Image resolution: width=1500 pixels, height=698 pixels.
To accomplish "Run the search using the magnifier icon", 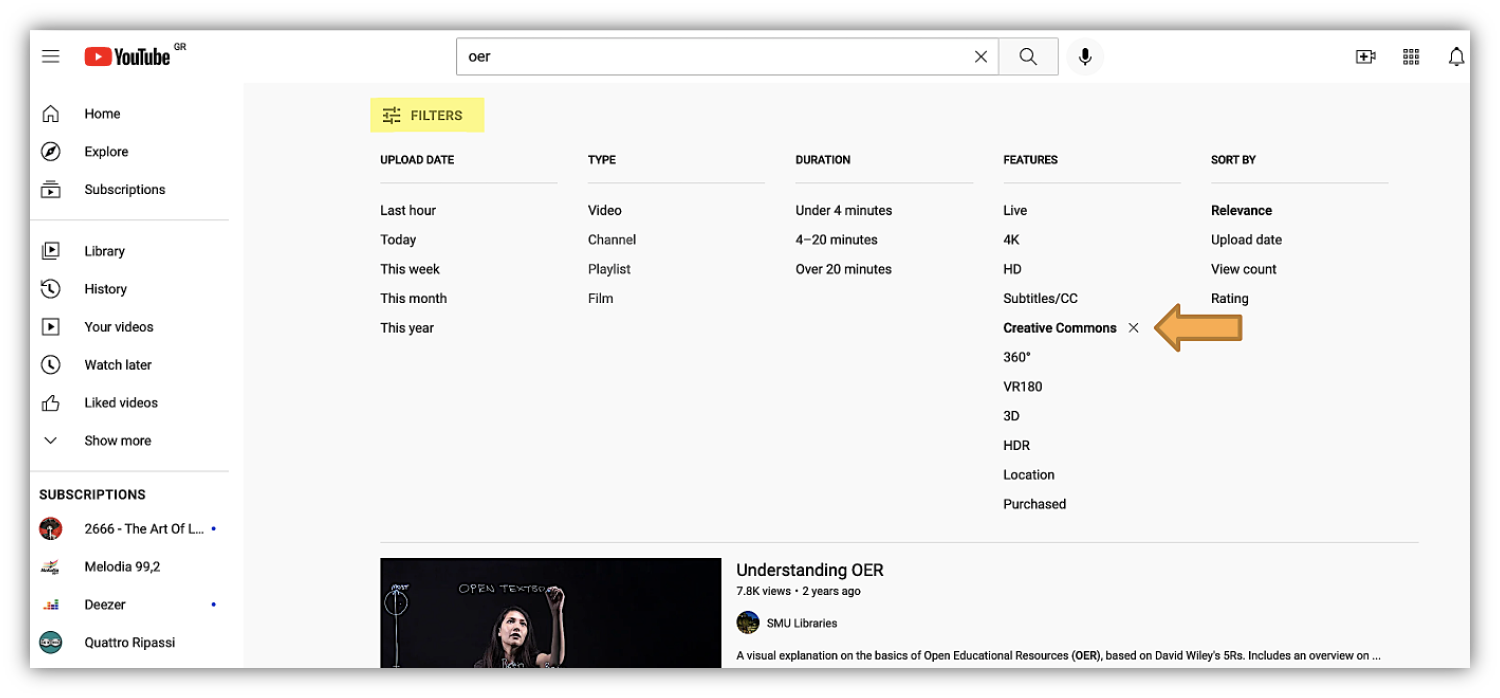I will (1028, 56).
